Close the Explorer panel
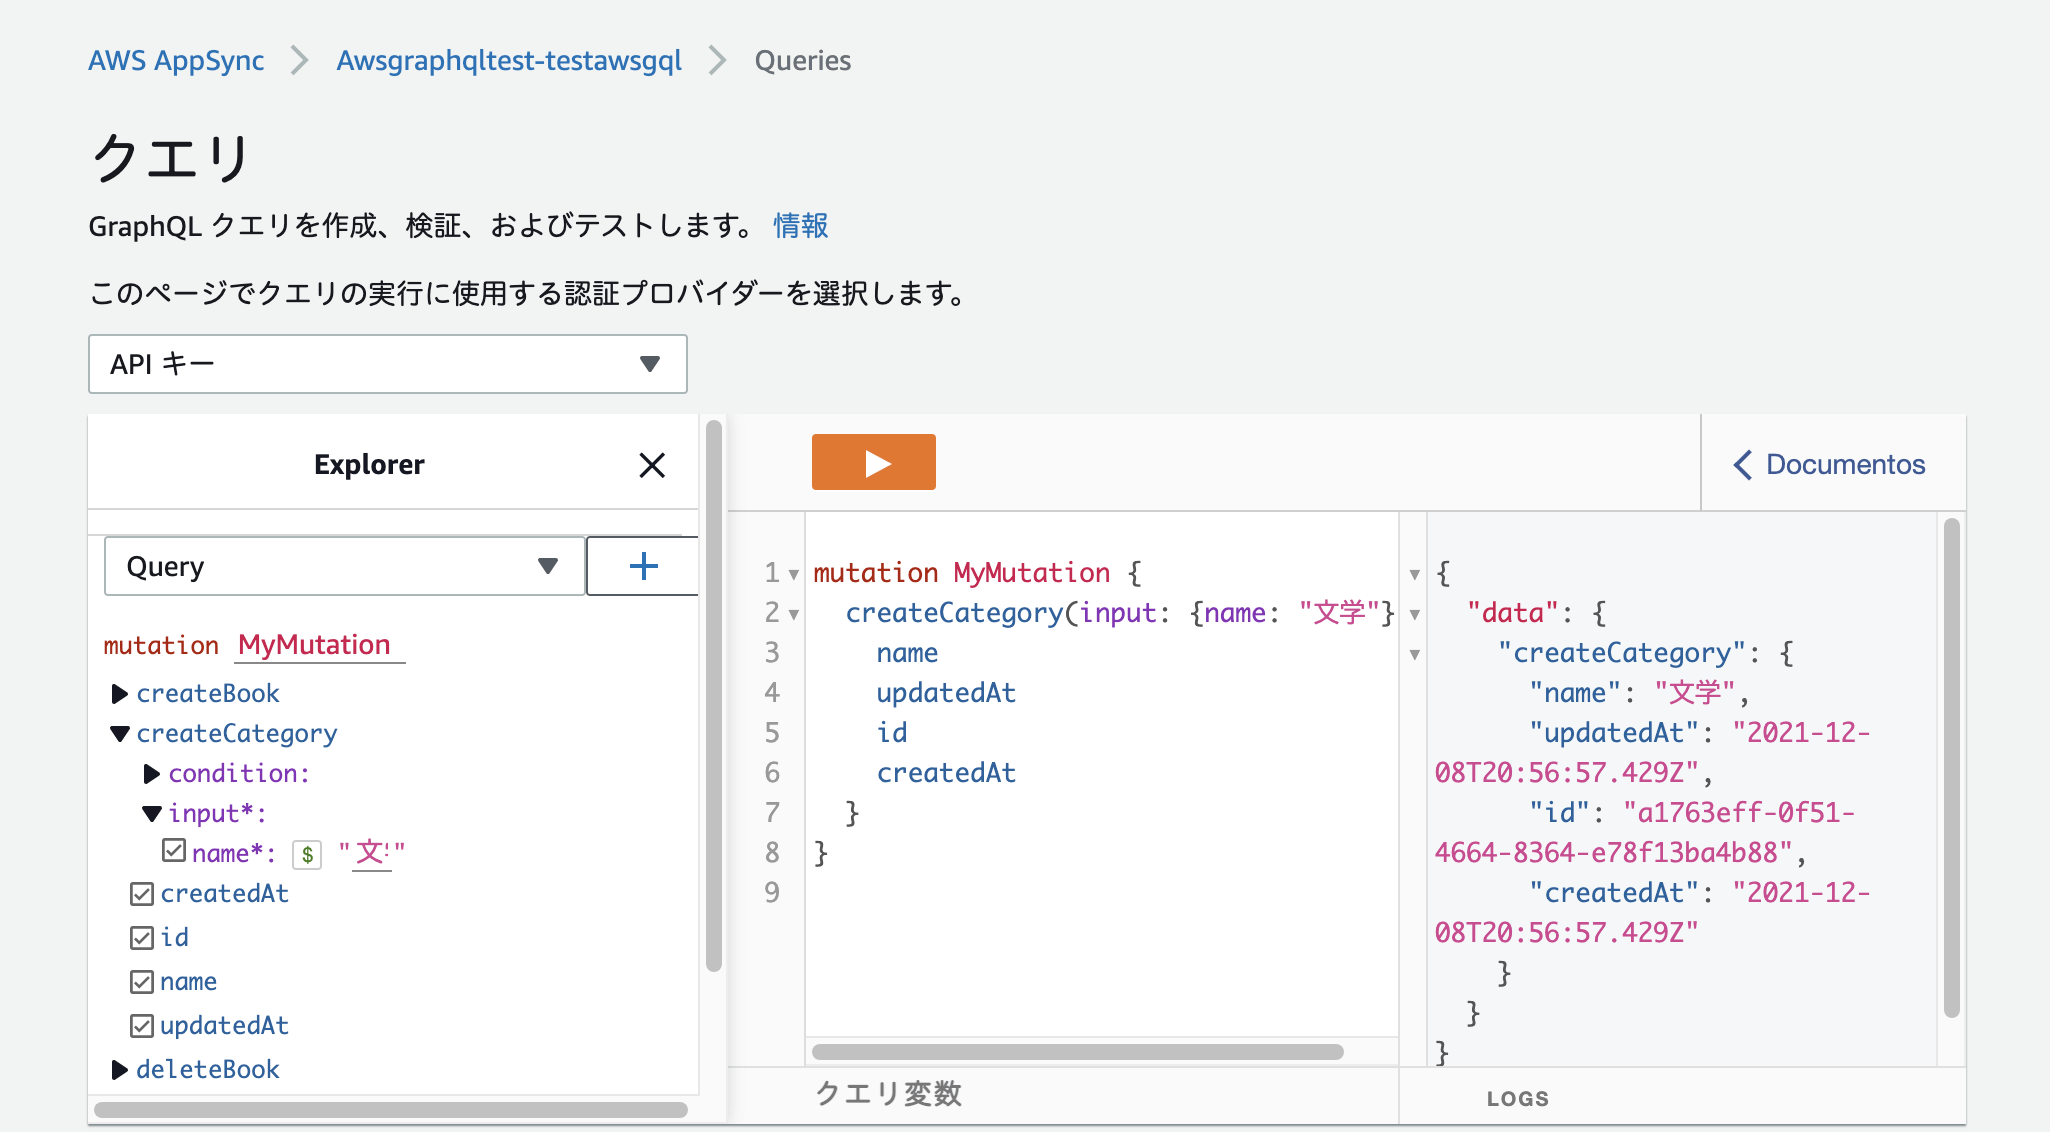 (x=652, y=465)
